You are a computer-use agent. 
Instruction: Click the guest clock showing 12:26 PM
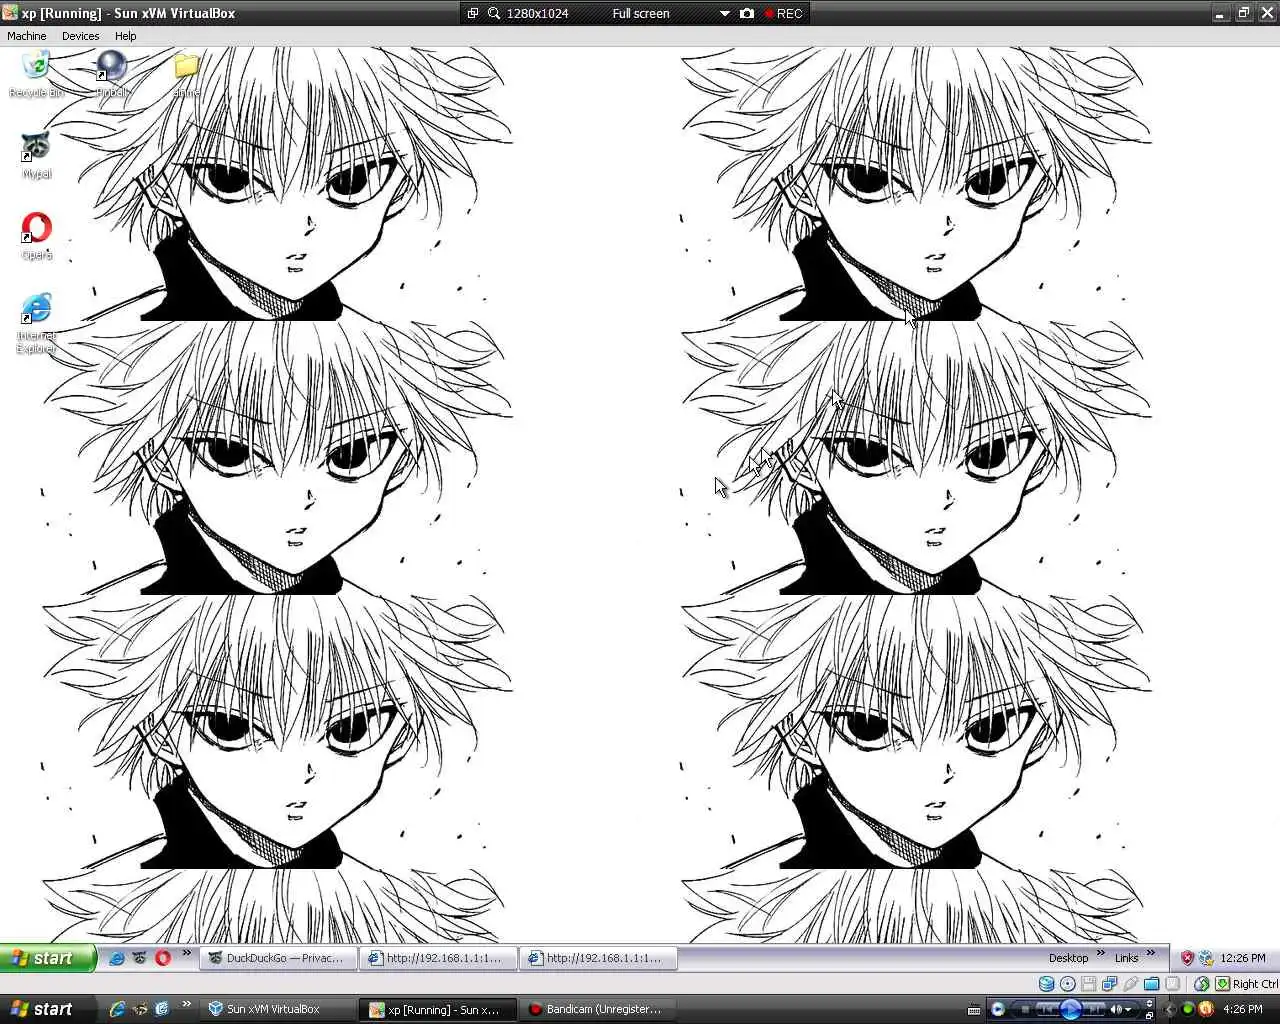point(1243,958)
